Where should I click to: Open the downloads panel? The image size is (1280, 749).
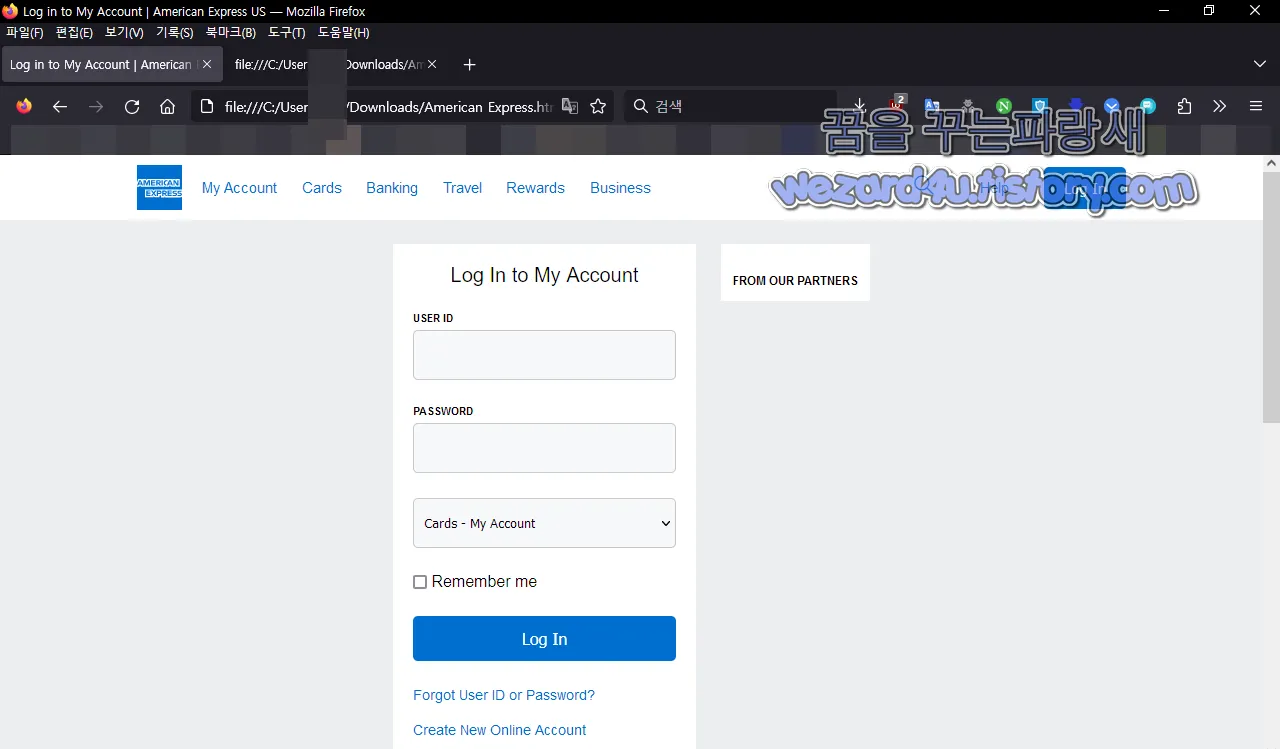pos(860,106)
